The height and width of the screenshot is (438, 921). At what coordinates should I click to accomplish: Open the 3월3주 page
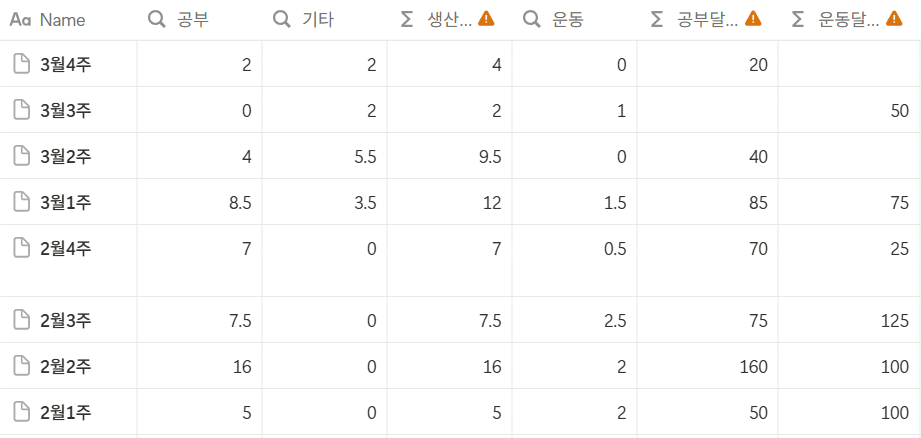[x=66, y=110]
